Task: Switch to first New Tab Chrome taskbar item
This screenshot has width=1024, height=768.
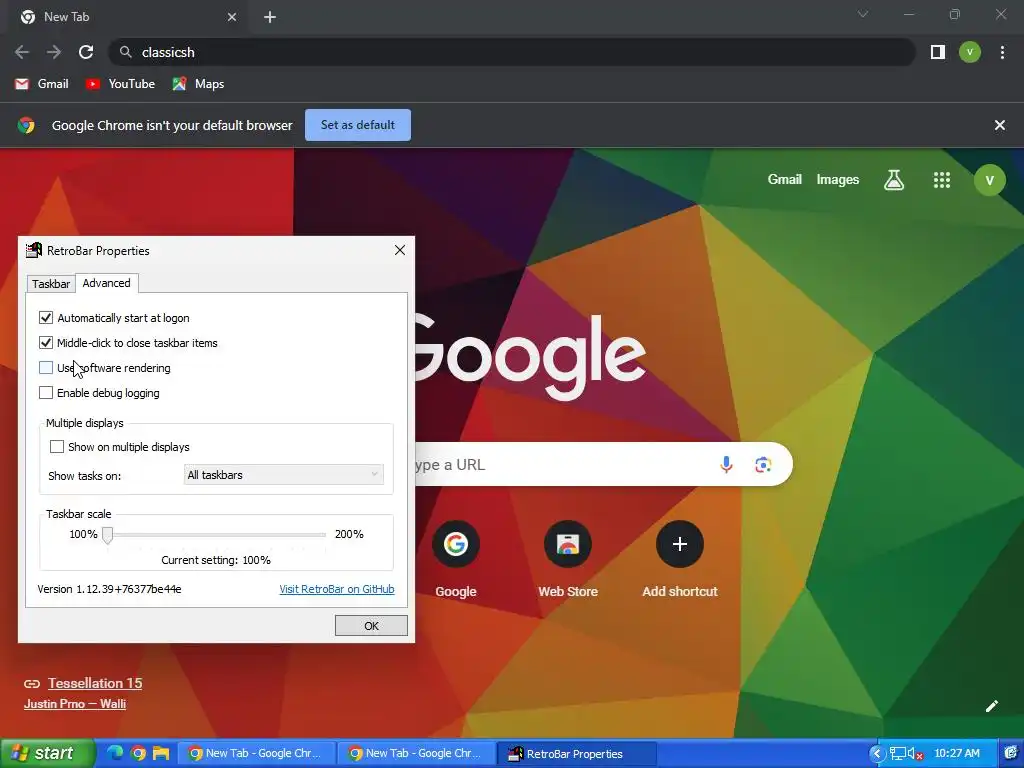Action: [259, 753]
